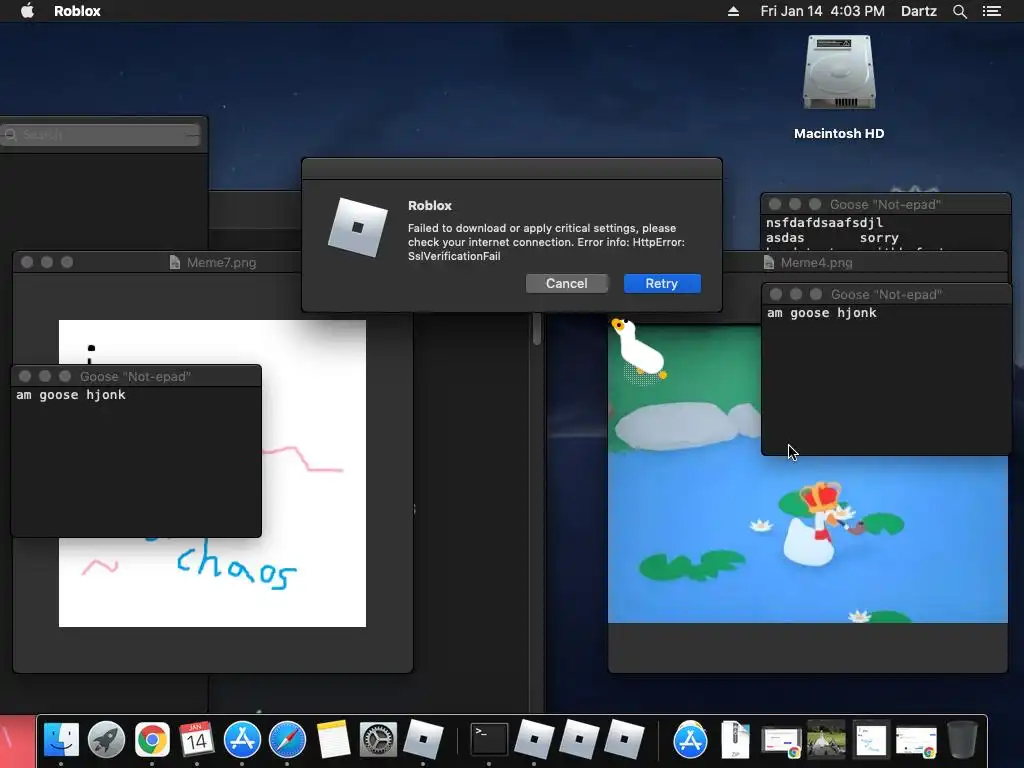Click the date and time in menu bar
1024x768 pixels.
pyautogui.click(x=822, y=11)
